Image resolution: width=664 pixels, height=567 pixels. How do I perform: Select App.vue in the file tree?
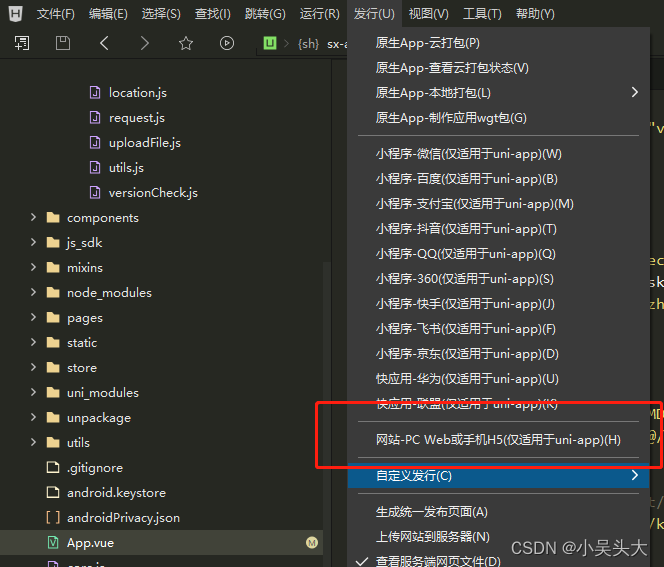161,542
